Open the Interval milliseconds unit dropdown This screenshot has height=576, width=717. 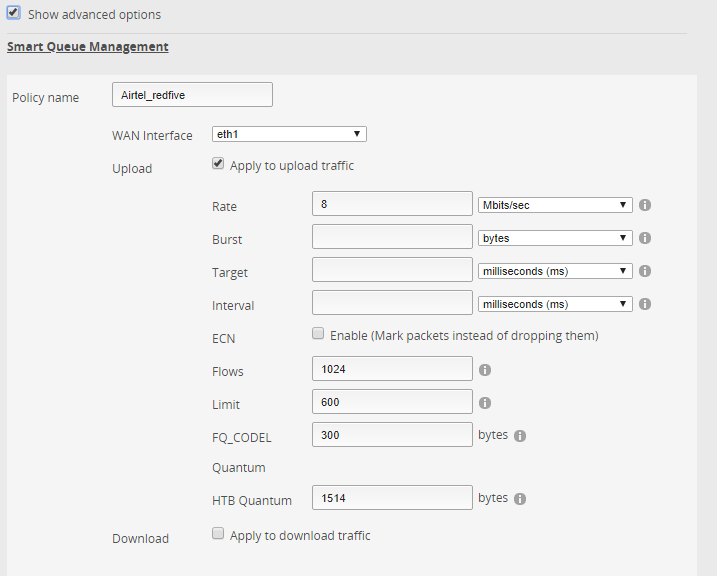(x=555, y=304)
